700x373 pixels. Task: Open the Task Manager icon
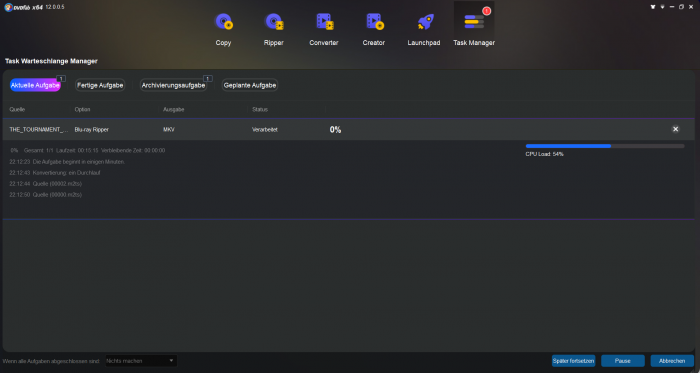point(474,22)
